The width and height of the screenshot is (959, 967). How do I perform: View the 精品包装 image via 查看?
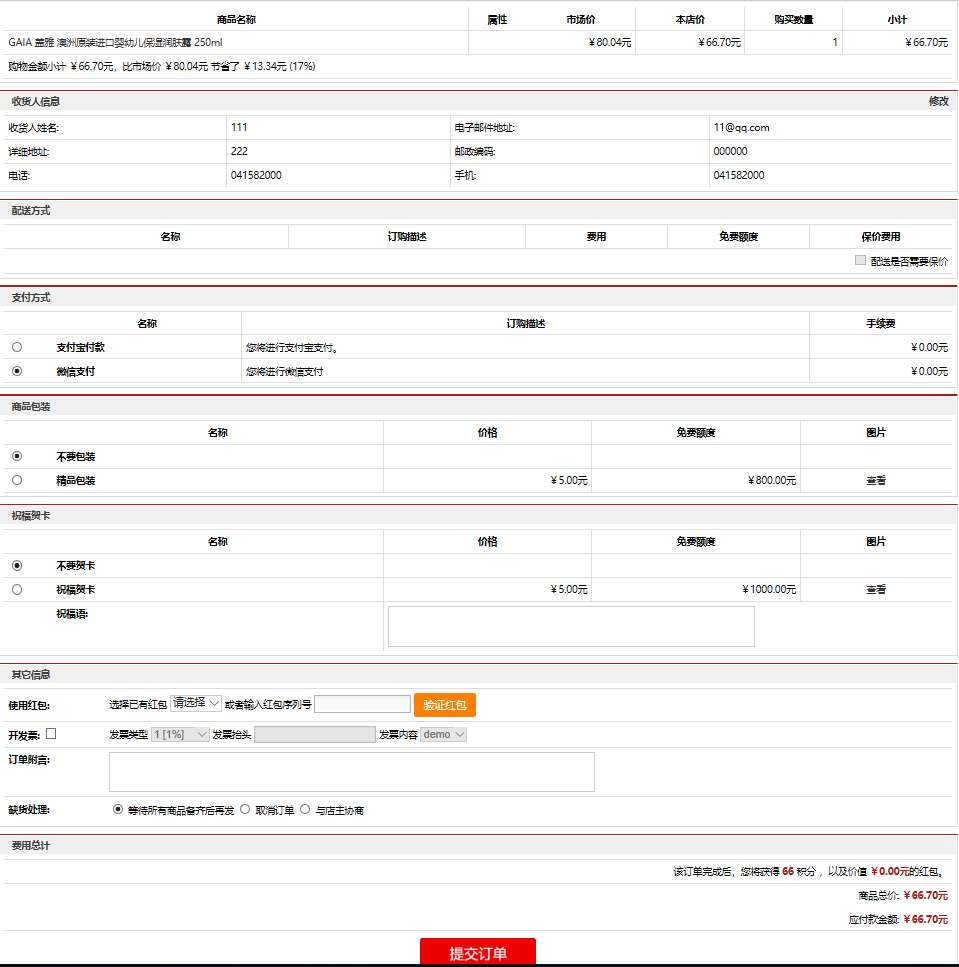(x=876, y=480)
